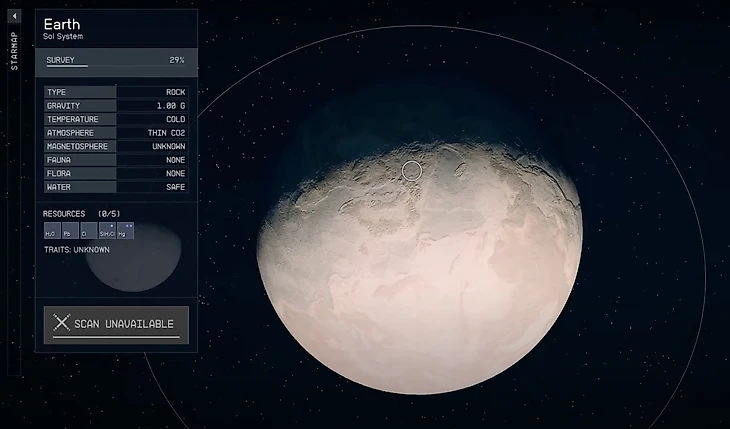The image size is (730, 429).
Task: Click the planet preview thumbnail in panel
Action: [x=134, y=257]
